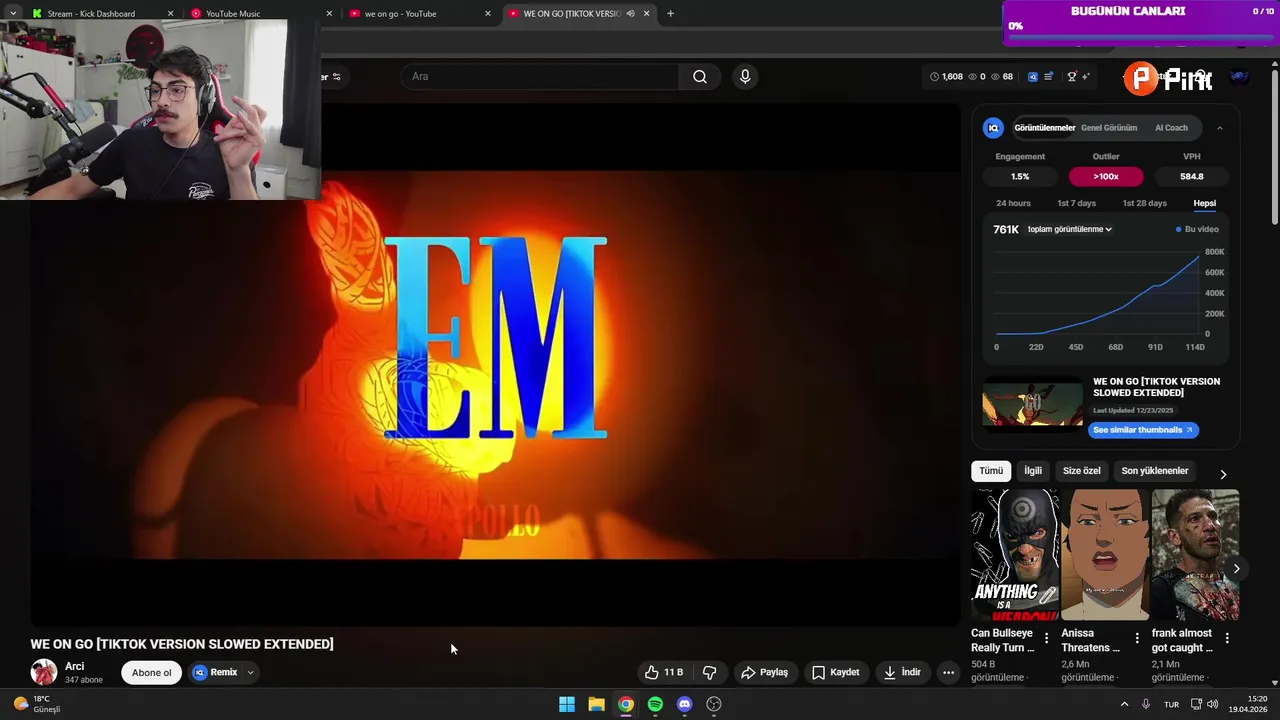Viewport: 1280px width, 720px height.
Task: Select the 24 hours range
Action: (x=1013, y=203)
